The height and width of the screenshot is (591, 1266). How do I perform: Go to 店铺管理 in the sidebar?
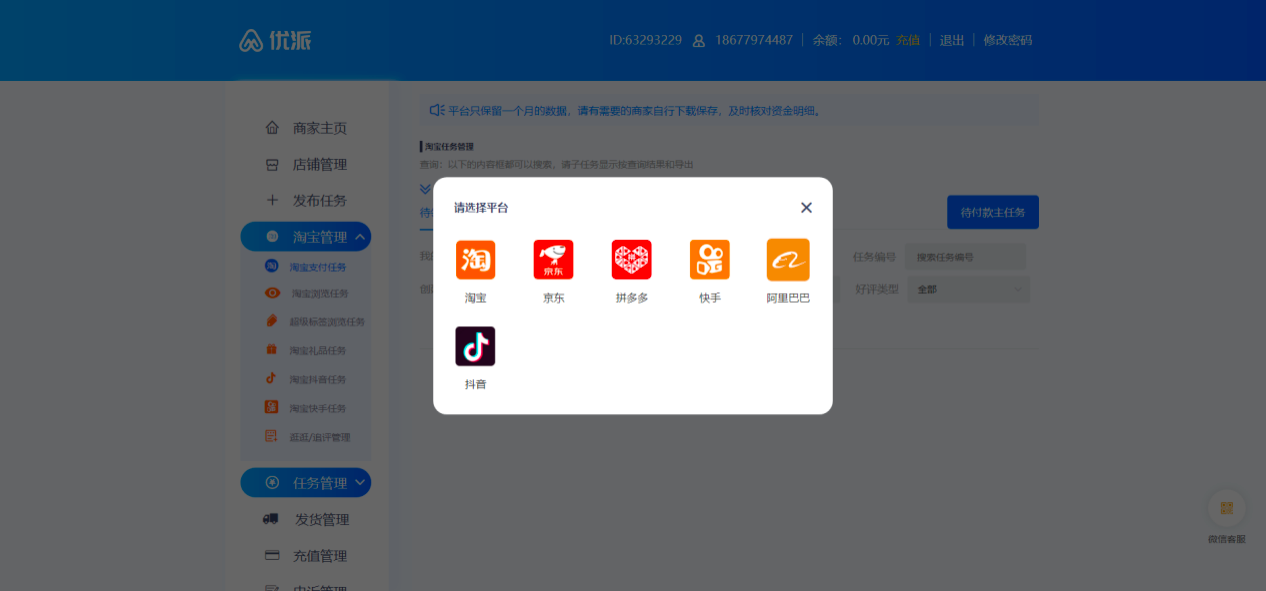click(319, 164)
